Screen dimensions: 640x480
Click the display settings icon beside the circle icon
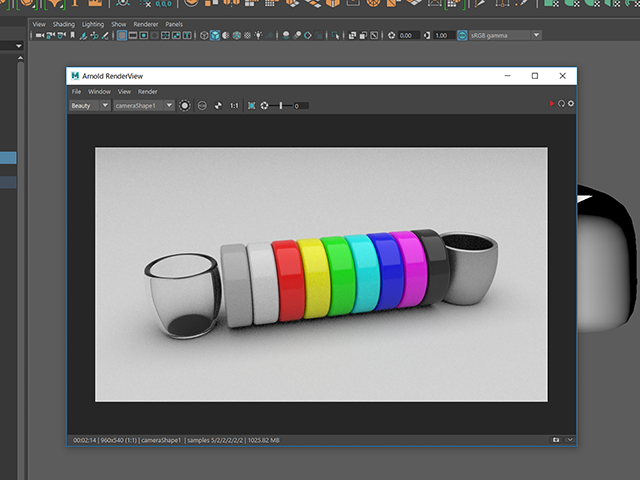click(202, 106)
